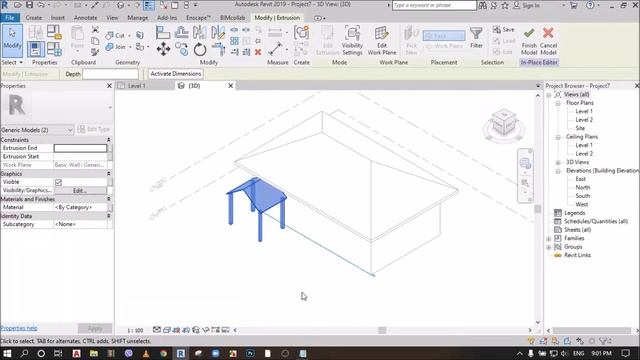640x360 pixels.
Task: Click in the Extrusion End value field
Action: click(80, 148)
